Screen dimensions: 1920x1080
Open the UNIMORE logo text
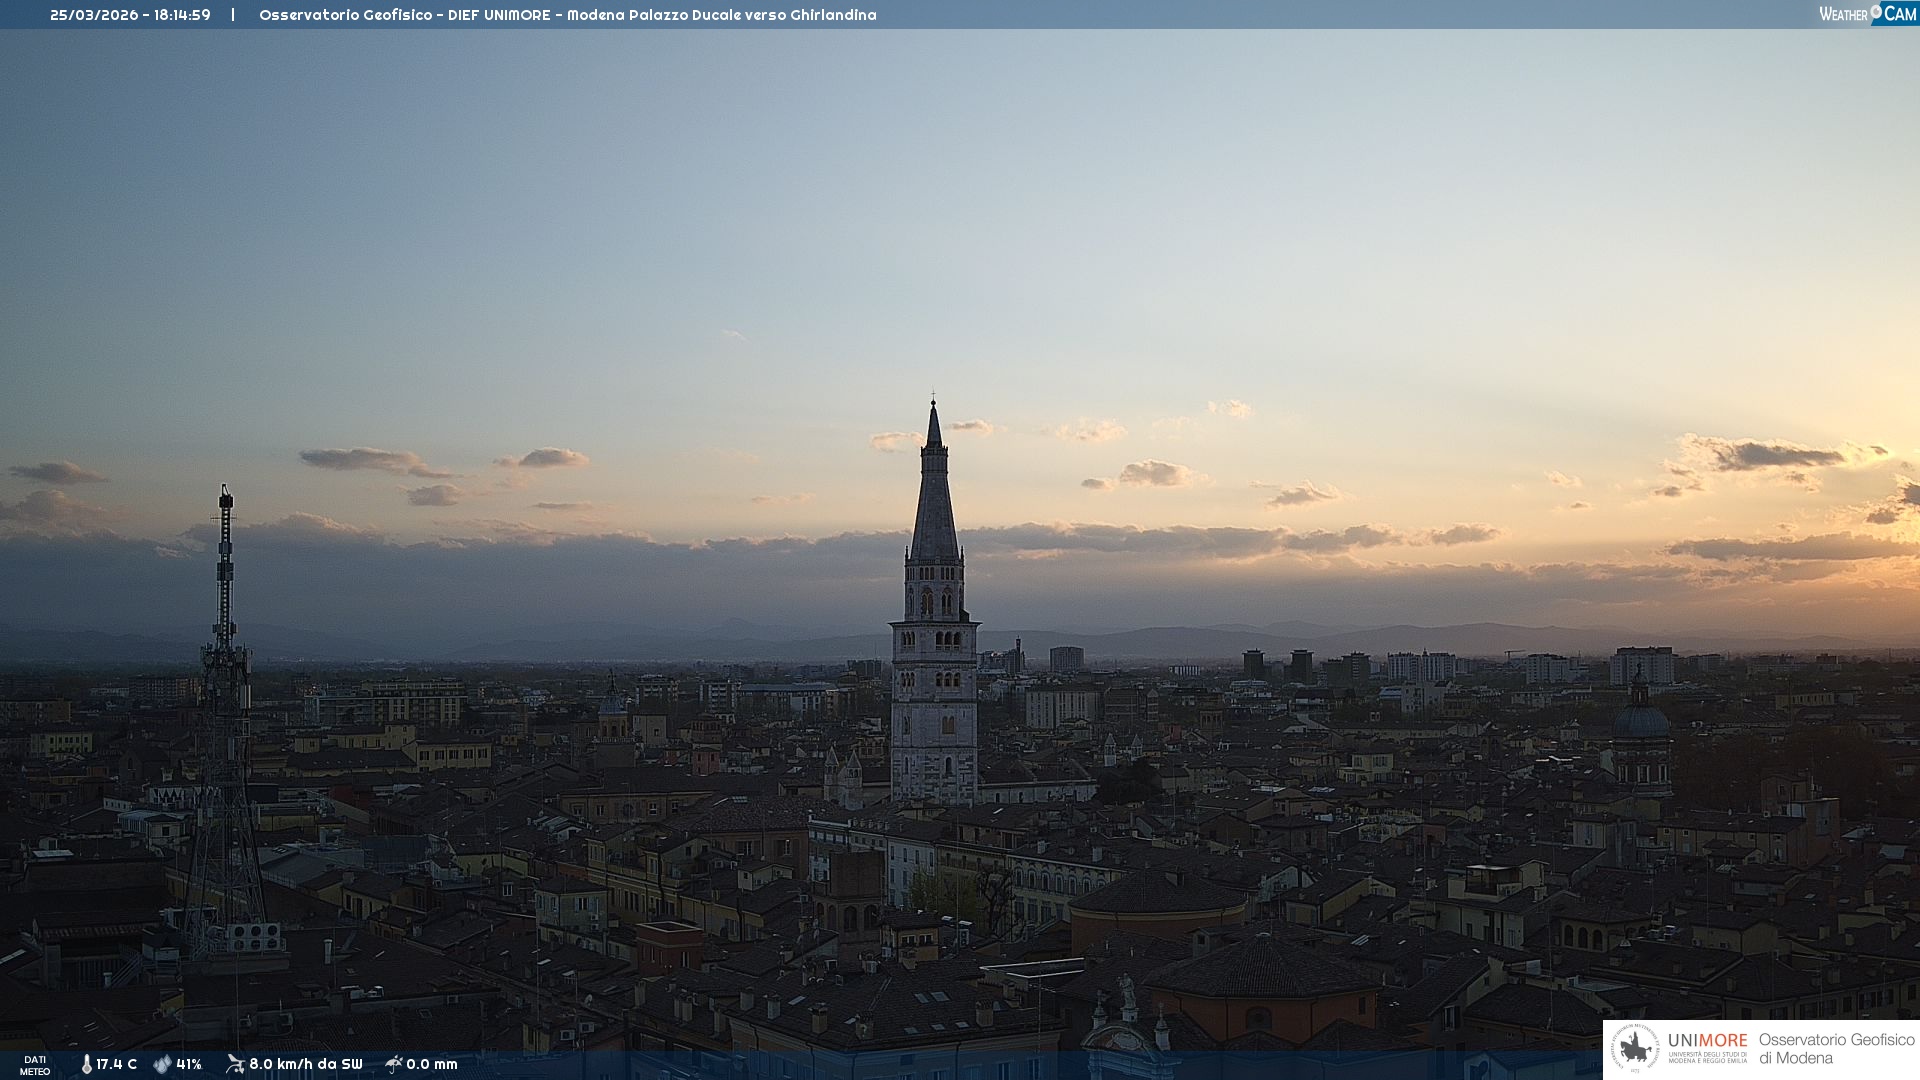pos(1707,1041)
